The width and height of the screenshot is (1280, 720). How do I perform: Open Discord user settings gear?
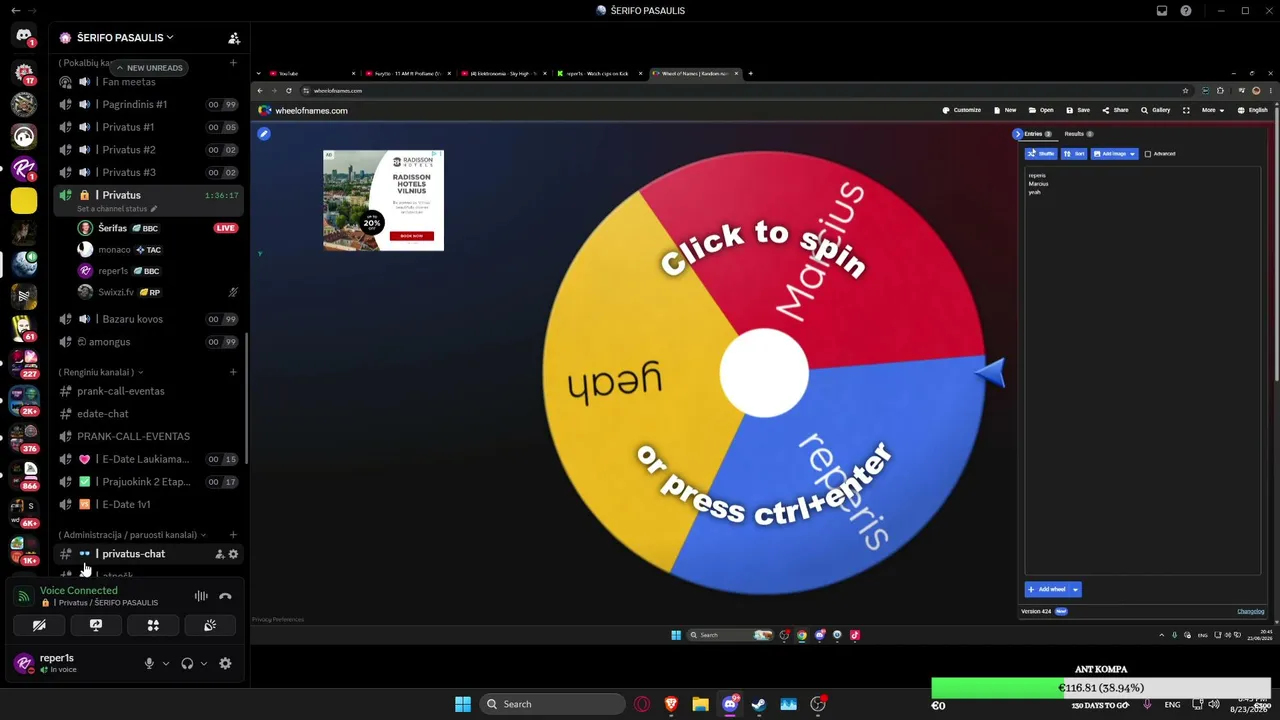[225, 663]
